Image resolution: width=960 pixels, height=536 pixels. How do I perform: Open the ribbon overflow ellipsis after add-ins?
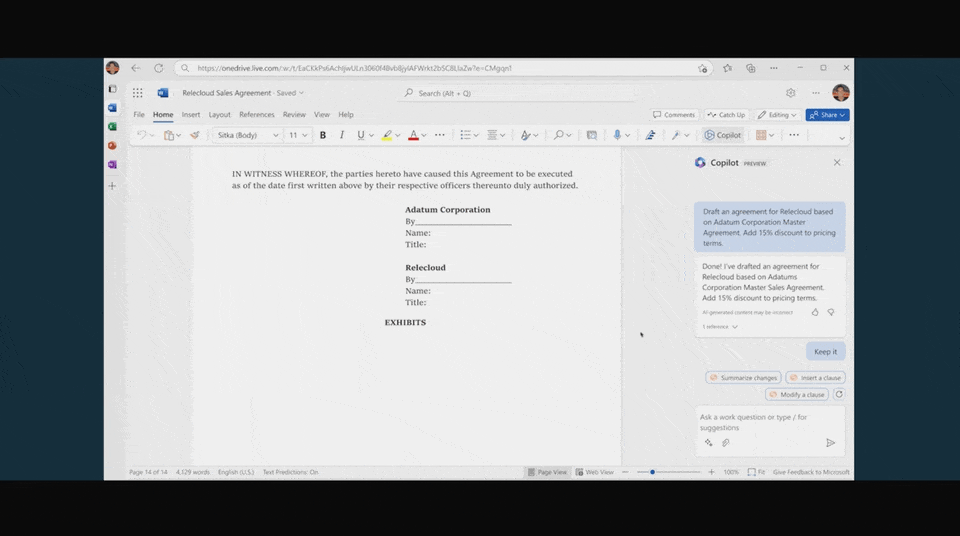click(794, 135)
